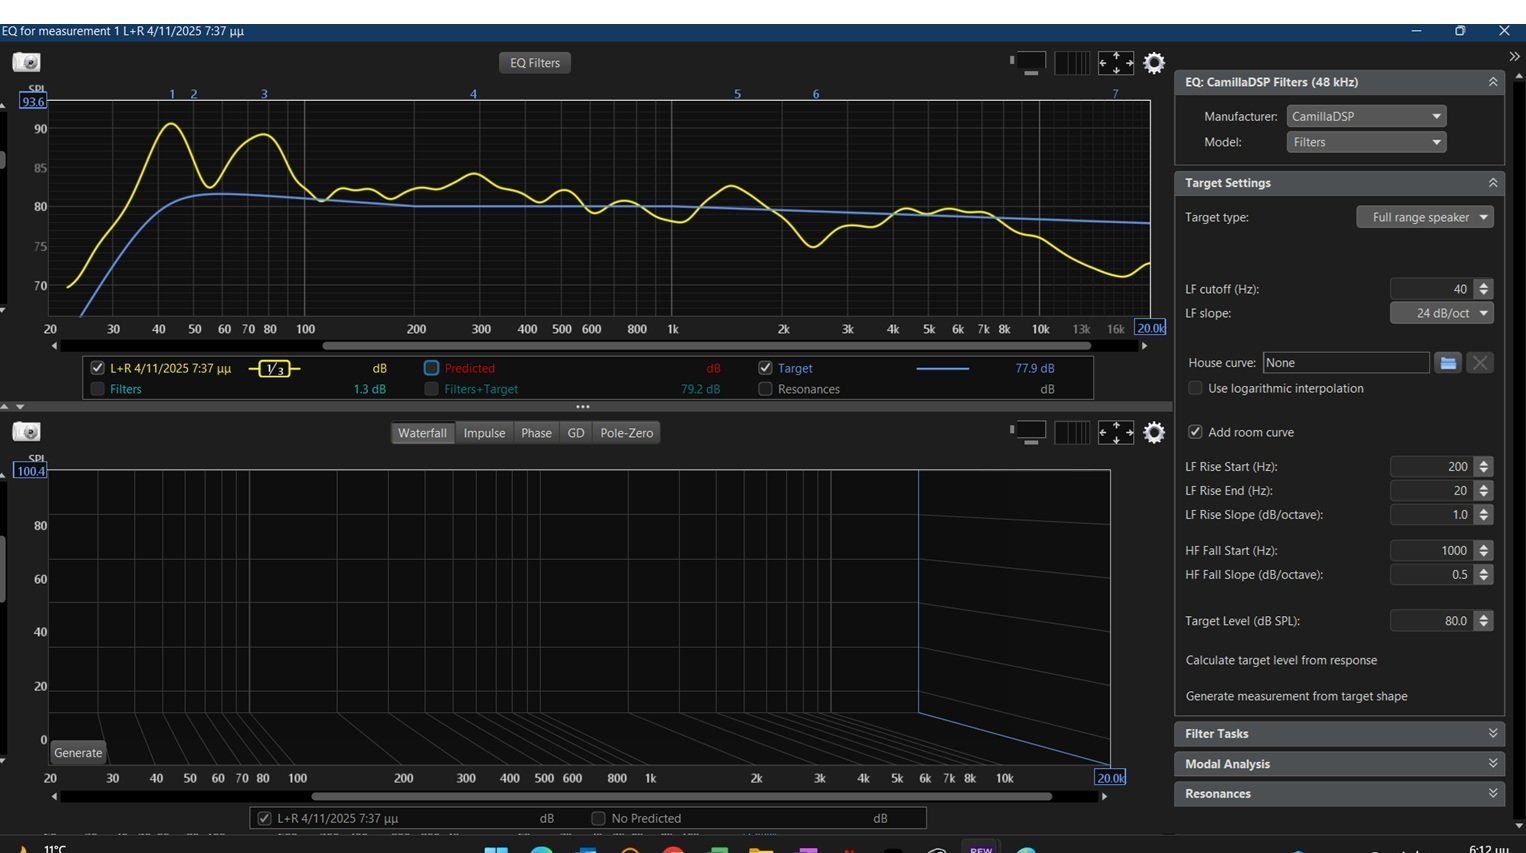
Task: Capture the waterfall graph with camera icon
Action: [x=26, y=432]
